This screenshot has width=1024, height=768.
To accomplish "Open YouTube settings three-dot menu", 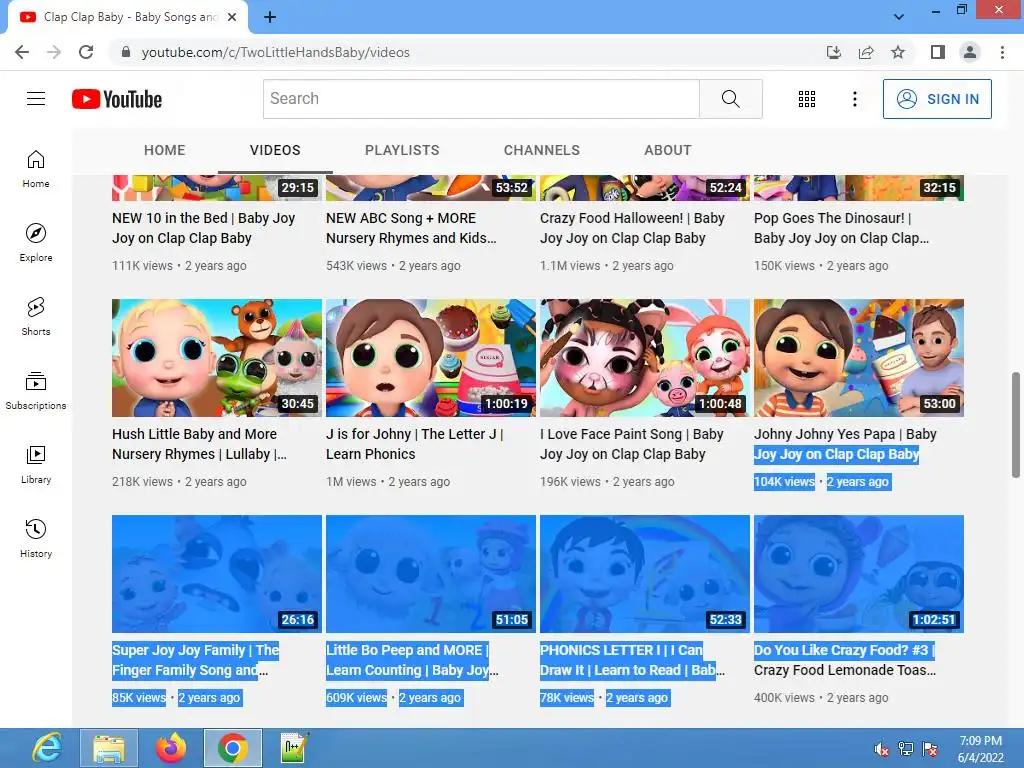I will click(854, 99).
